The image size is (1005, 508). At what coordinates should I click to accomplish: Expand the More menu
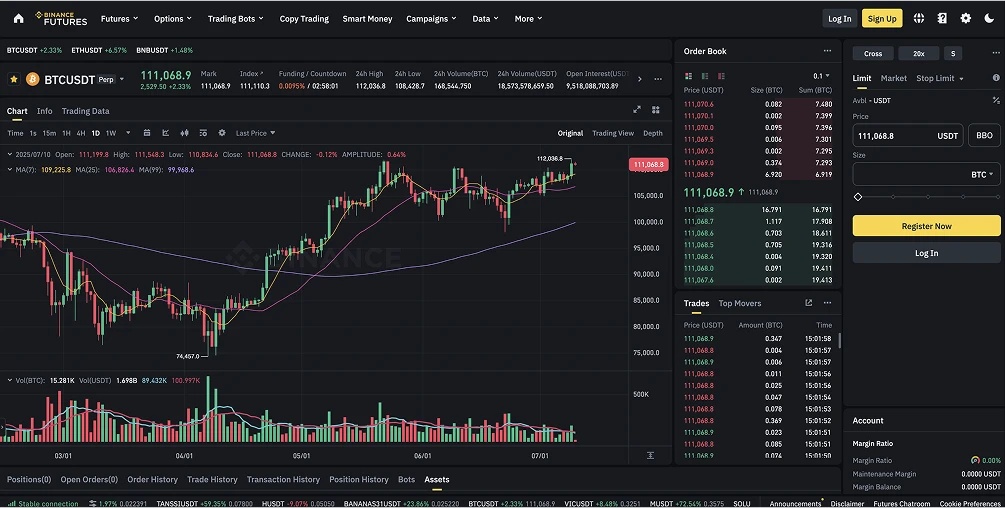point(528,19)
